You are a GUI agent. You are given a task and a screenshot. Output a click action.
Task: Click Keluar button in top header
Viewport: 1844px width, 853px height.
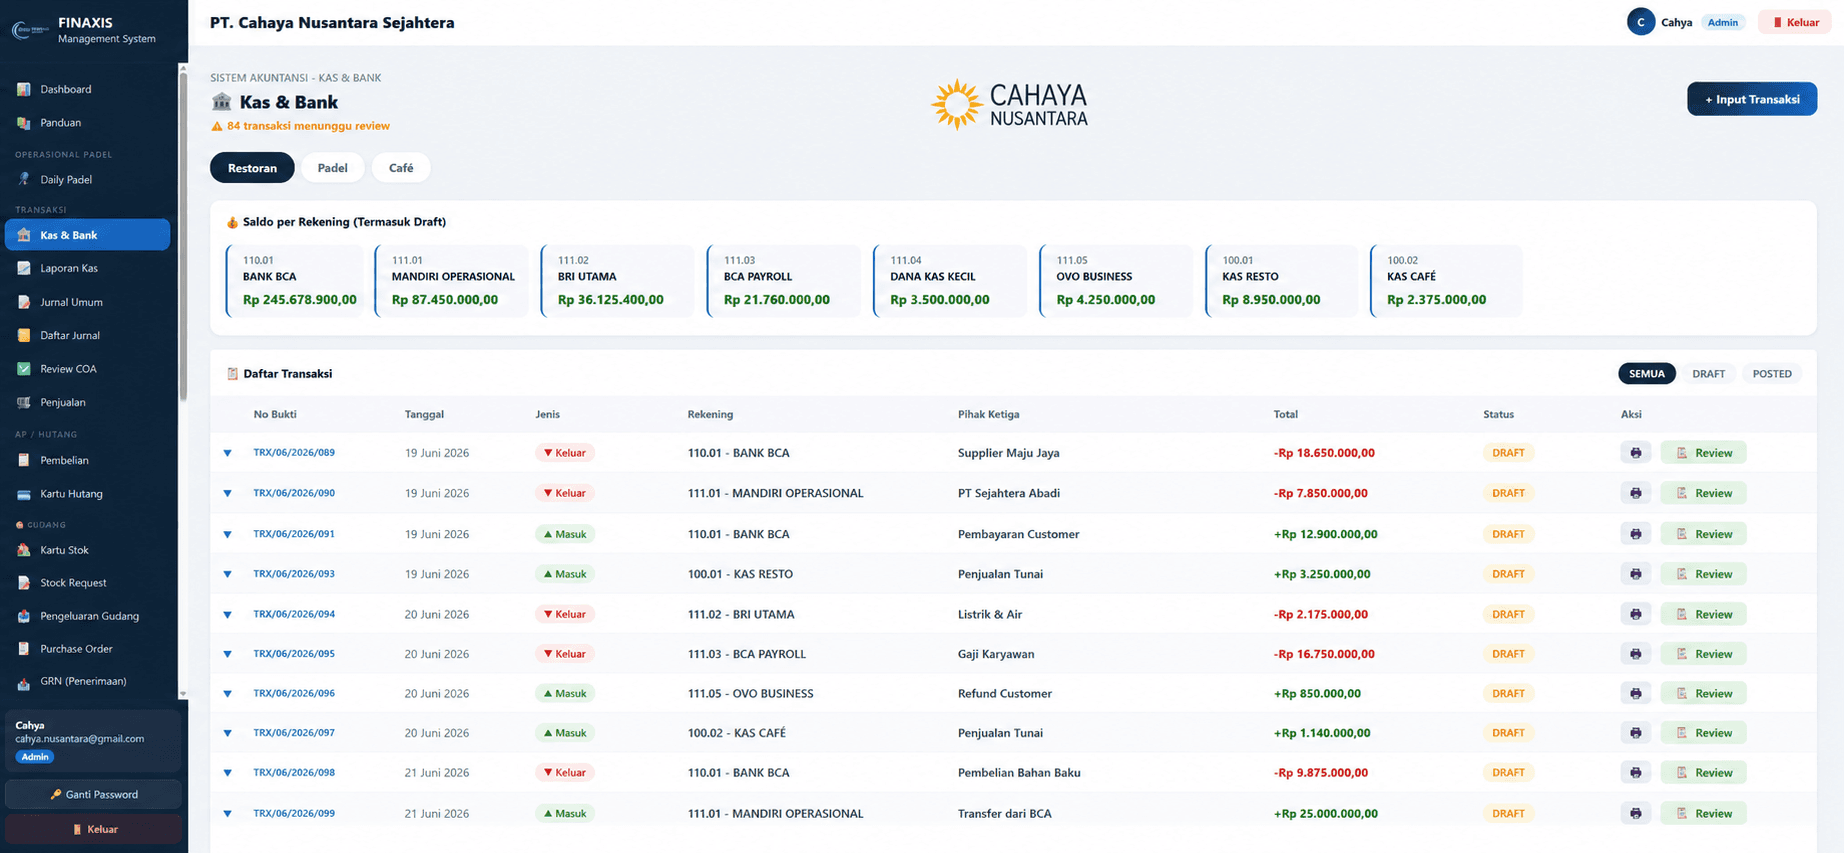1795,22
